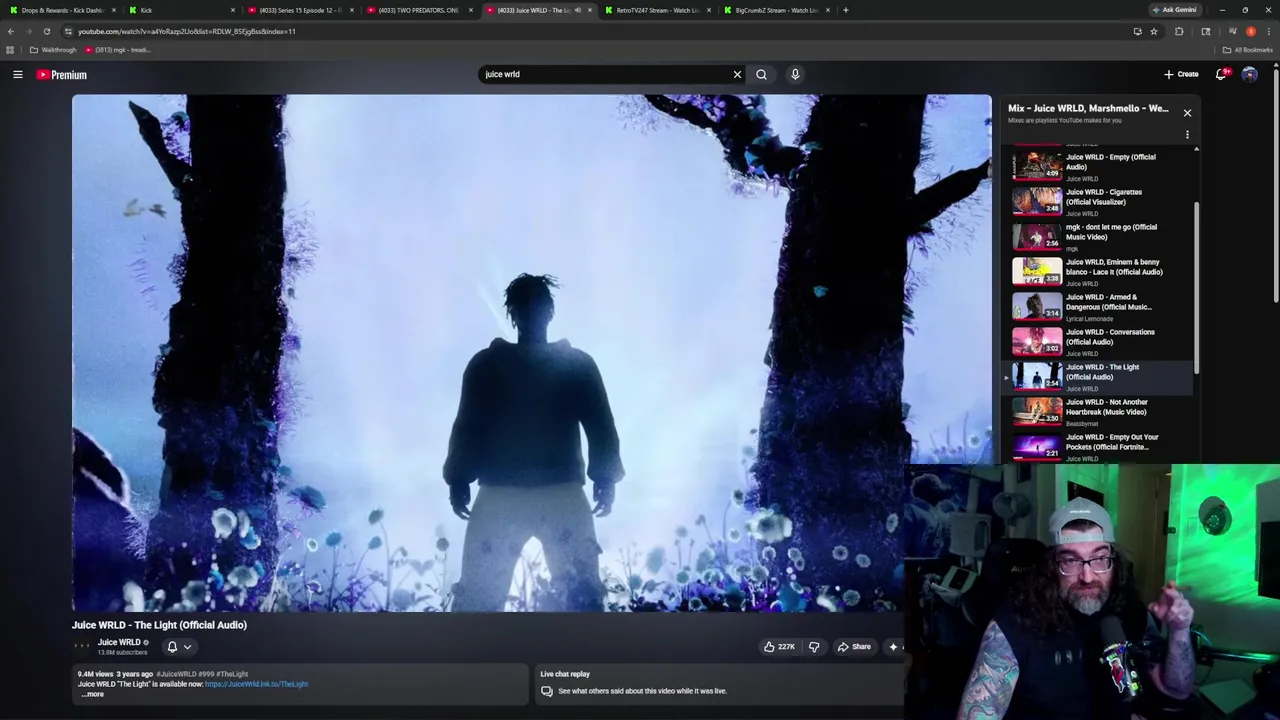The image size is (1280, 720).
Task: Close the 'Juice WRLD - The Light' tab
Action: tap(589, 10)
